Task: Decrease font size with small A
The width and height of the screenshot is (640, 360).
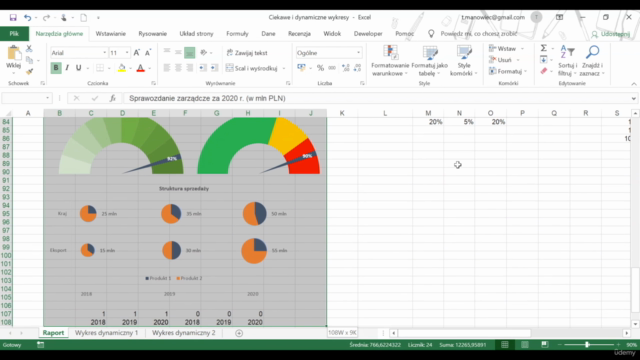Action: pyautogui.click(x=148, y=53)
